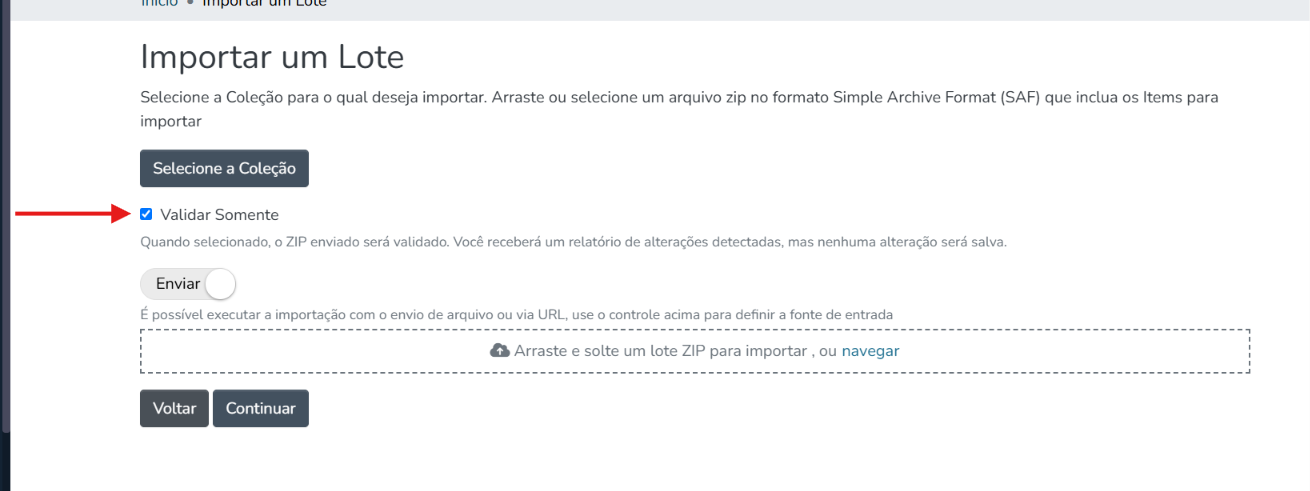Click the cloud upload icon
Image resolution: width=1310 pixels, height=491 pixels.
(x=499, y=351)
